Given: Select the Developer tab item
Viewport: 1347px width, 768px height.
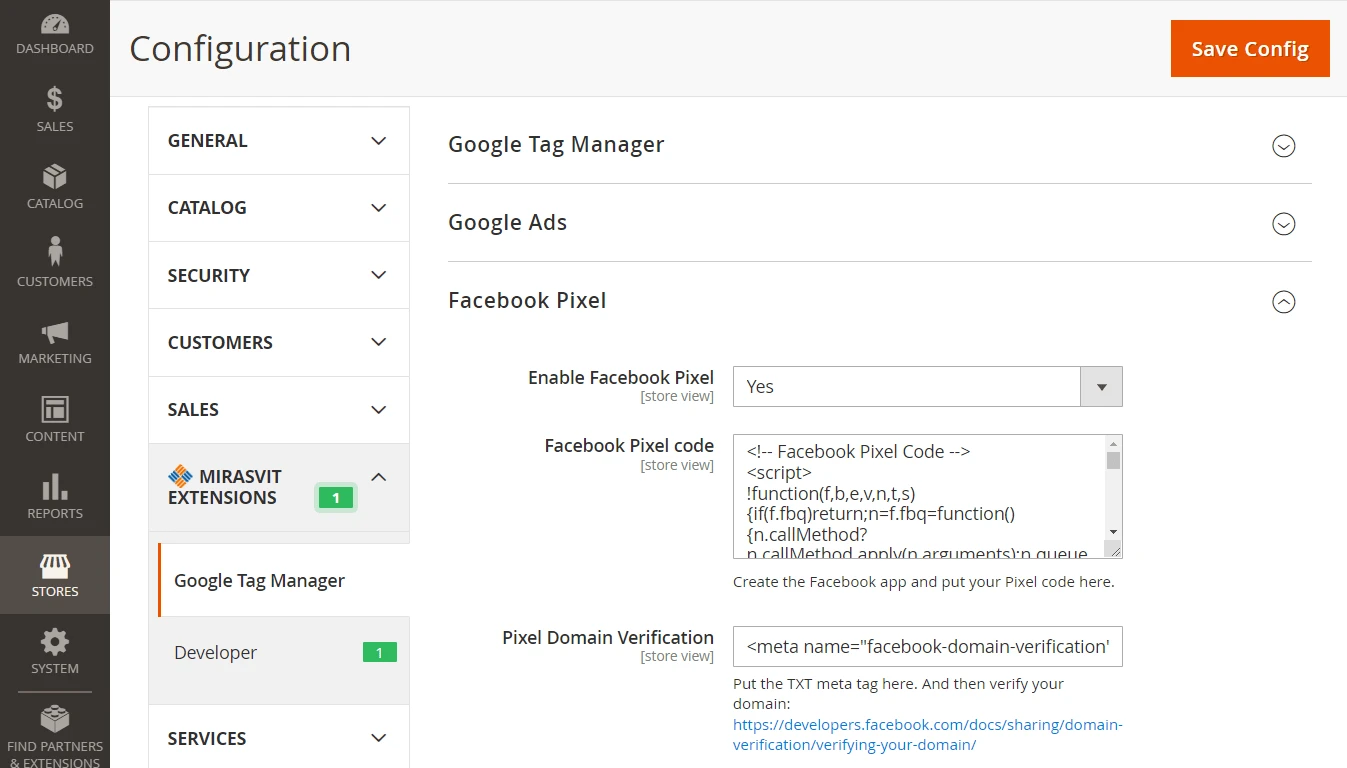Looking at the screenshot, I should tap(216, 653).
